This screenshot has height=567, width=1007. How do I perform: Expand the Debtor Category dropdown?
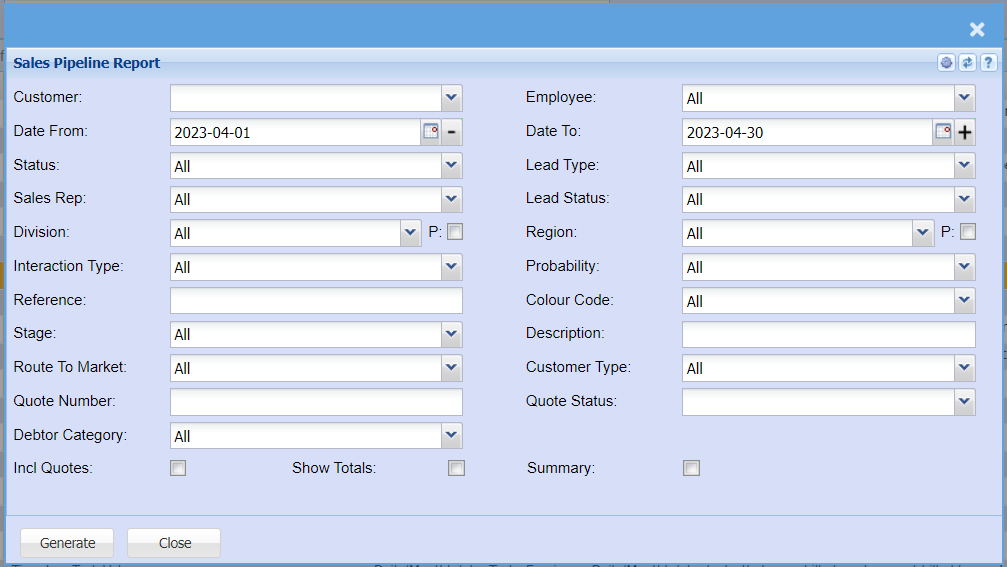(452, 436)
